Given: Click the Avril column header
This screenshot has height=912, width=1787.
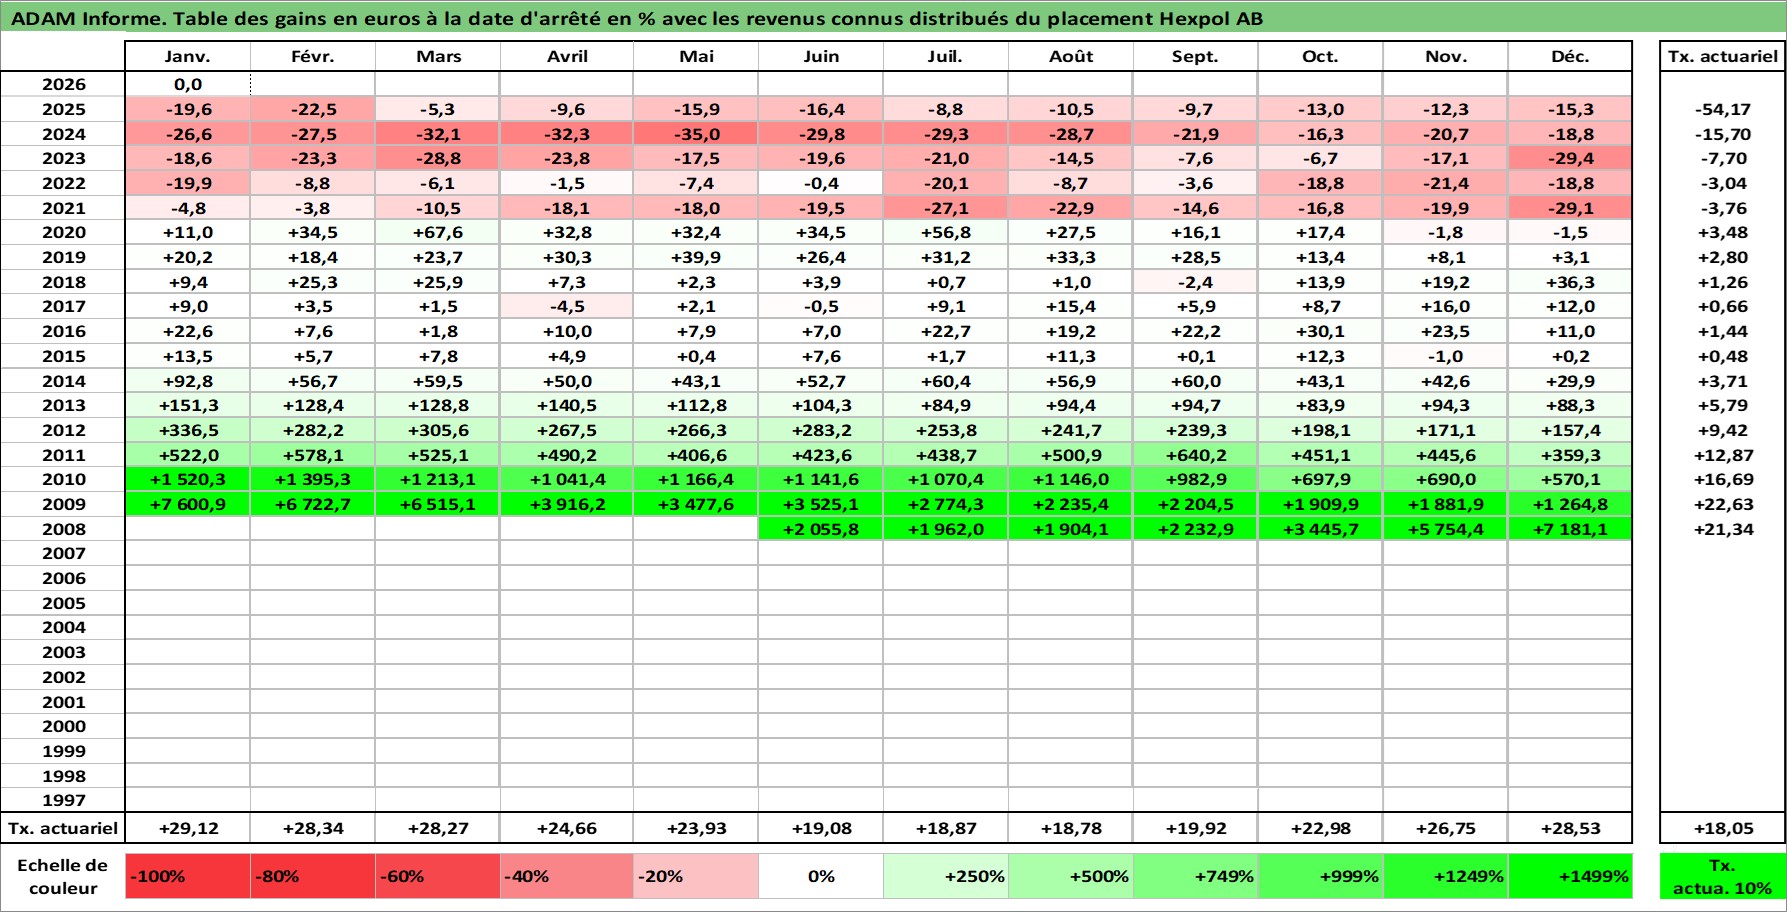Looking at the screenshot, I should (567, 56).
